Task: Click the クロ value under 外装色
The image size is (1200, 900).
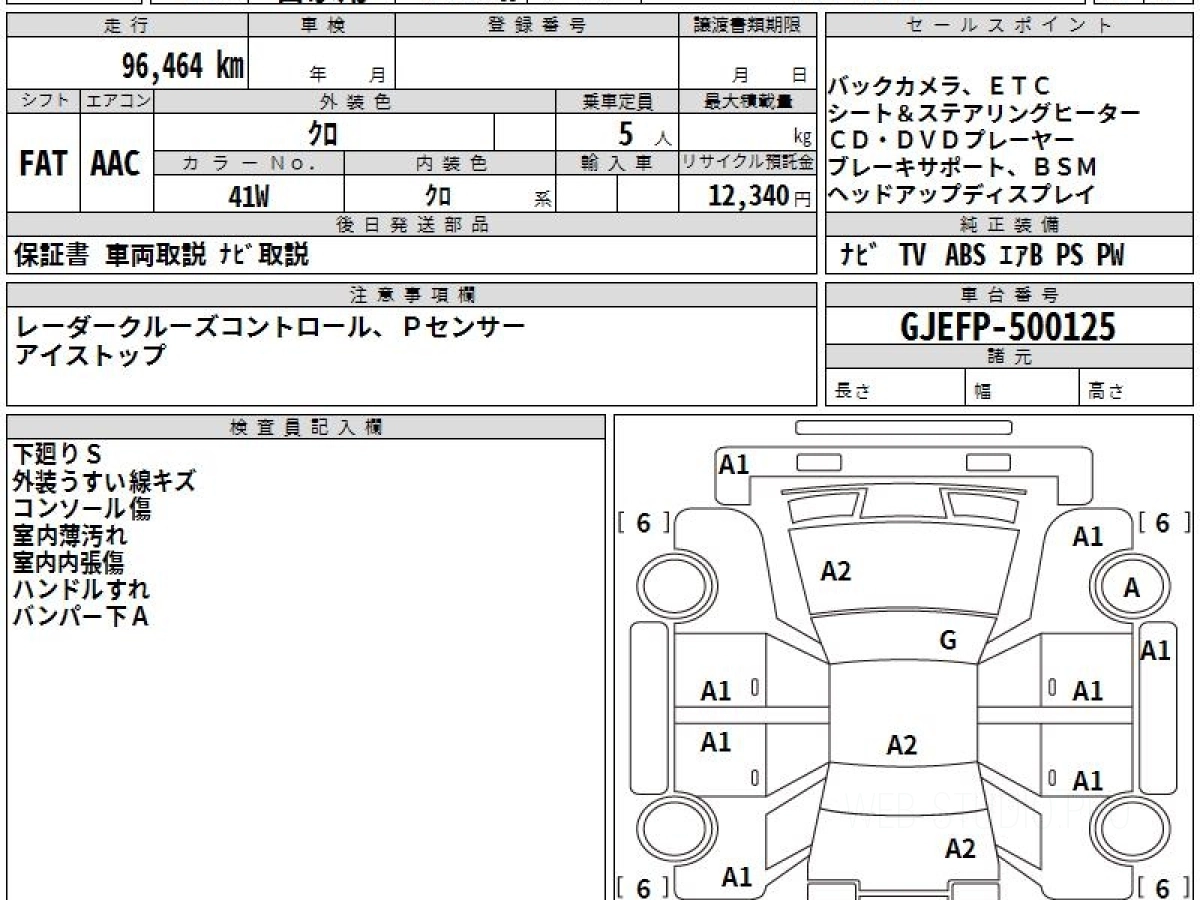Action: pyautogui.click(x=323, y=132)
